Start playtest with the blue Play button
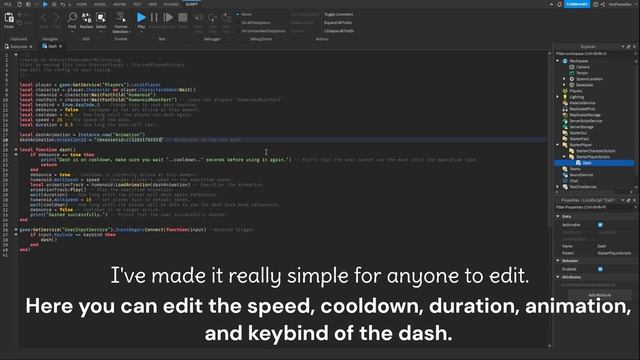Screen dimensions: 640x360 coord(141,17)
